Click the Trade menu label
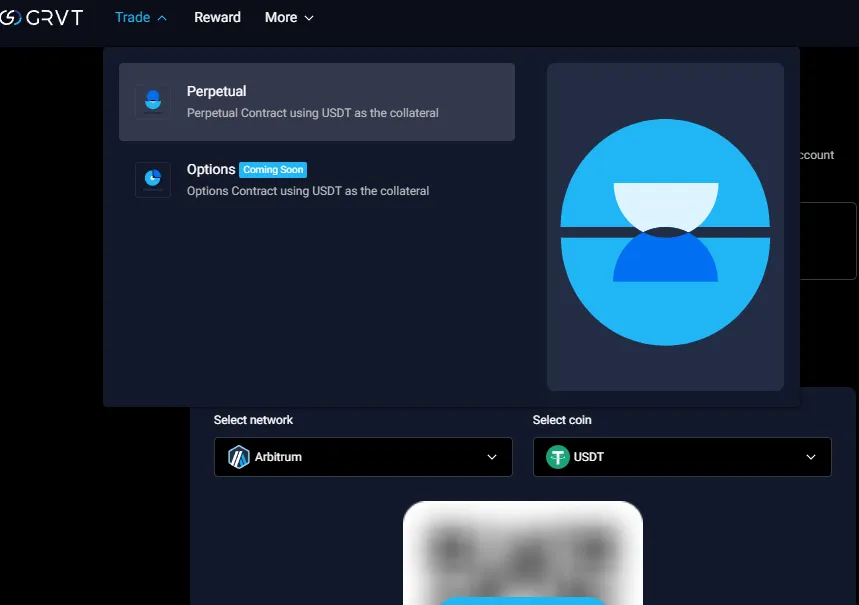The image size is (859, 605). tap(132, 17)
